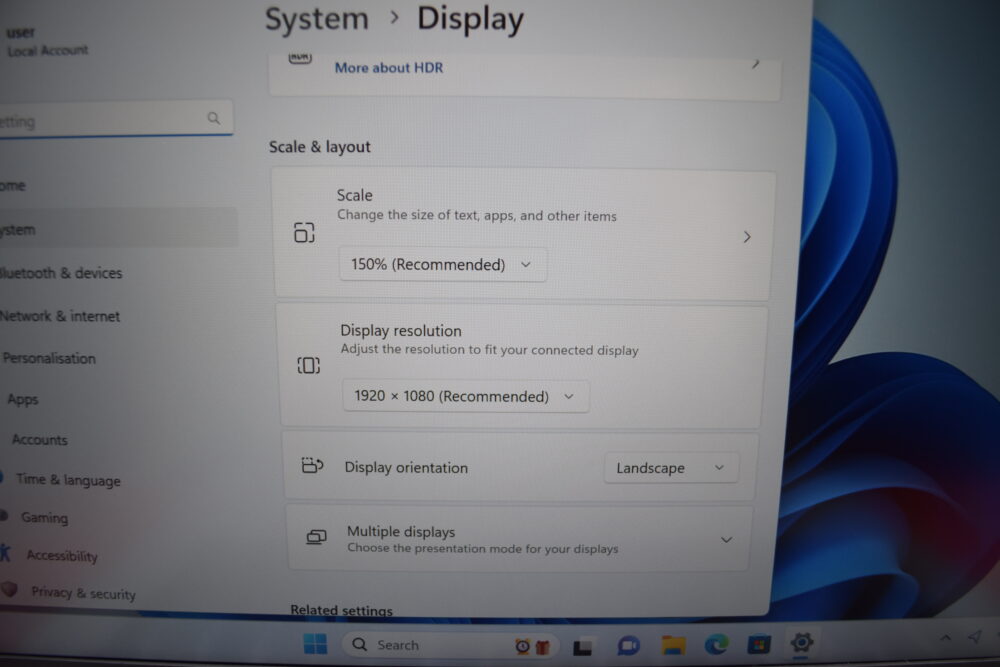Launch Microsoft Edge from the taskbar
The height and width of the screenshot is (667, 1000).
tap(716, 645)
